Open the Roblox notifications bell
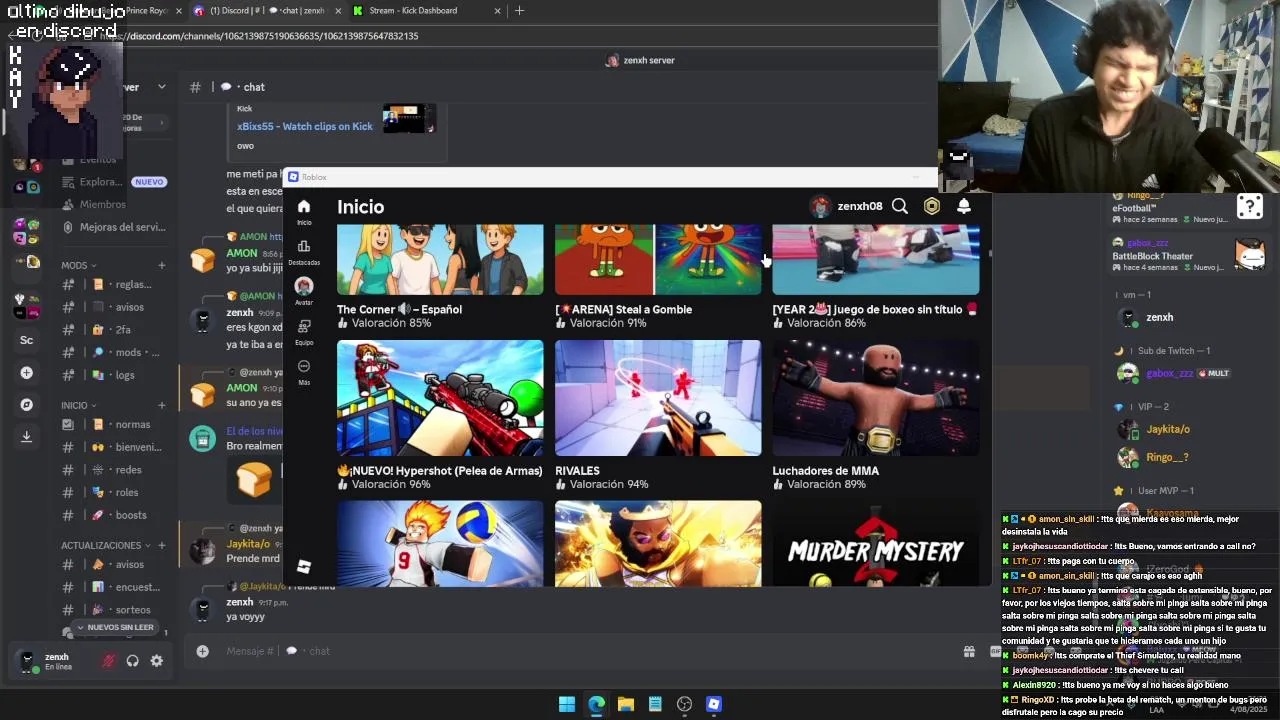 click(964, 206)
